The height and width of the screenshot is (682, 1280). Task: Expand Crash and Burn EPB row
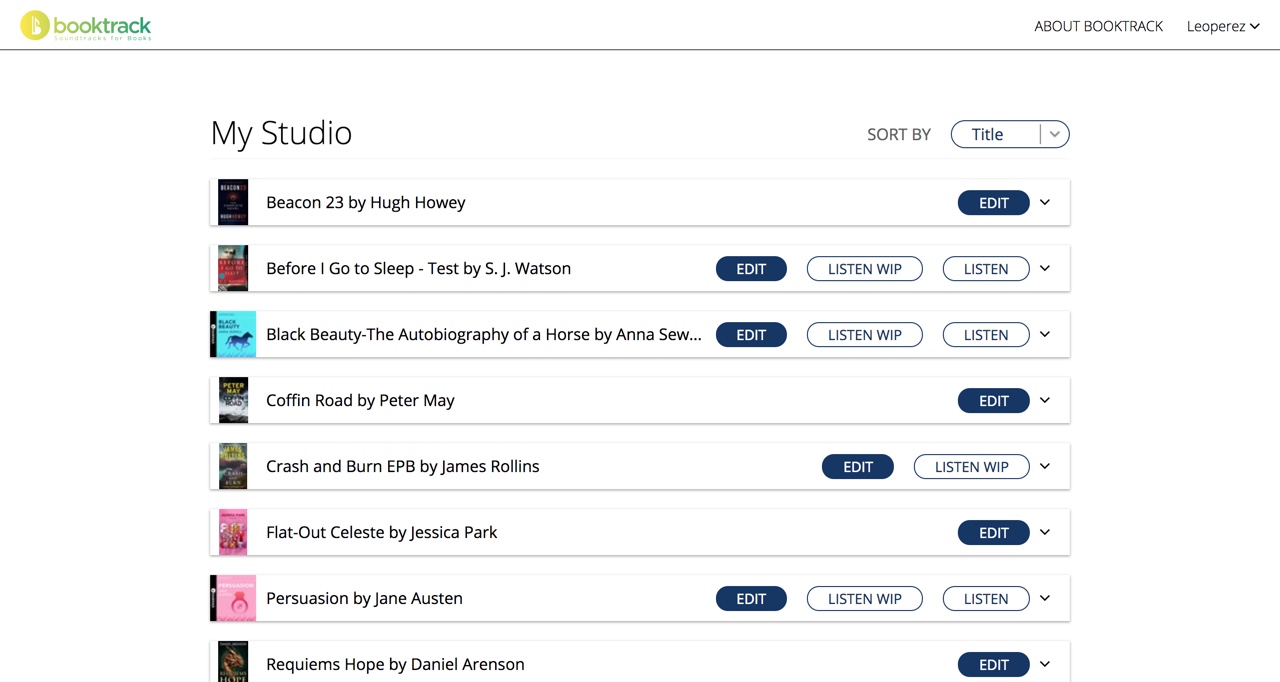(1045, 466)
